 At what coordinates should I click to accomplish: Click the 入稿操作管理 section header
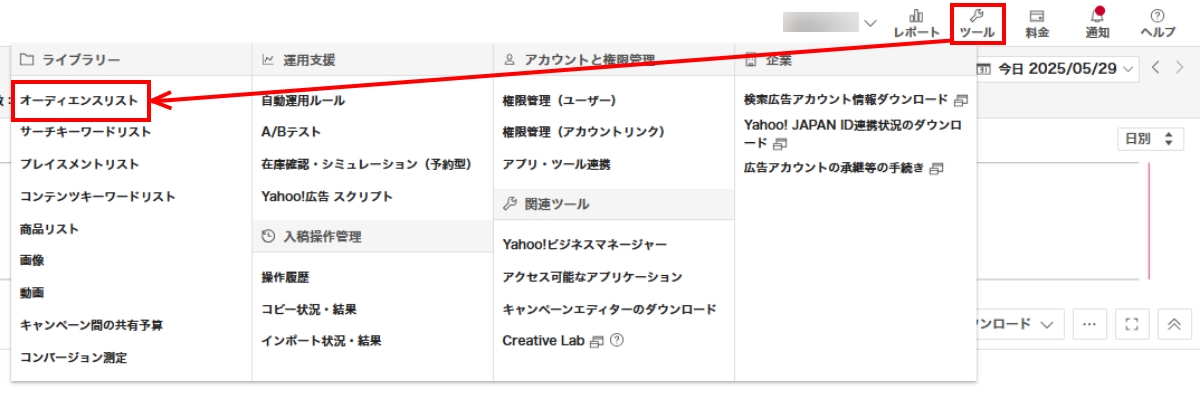point(372,237)
